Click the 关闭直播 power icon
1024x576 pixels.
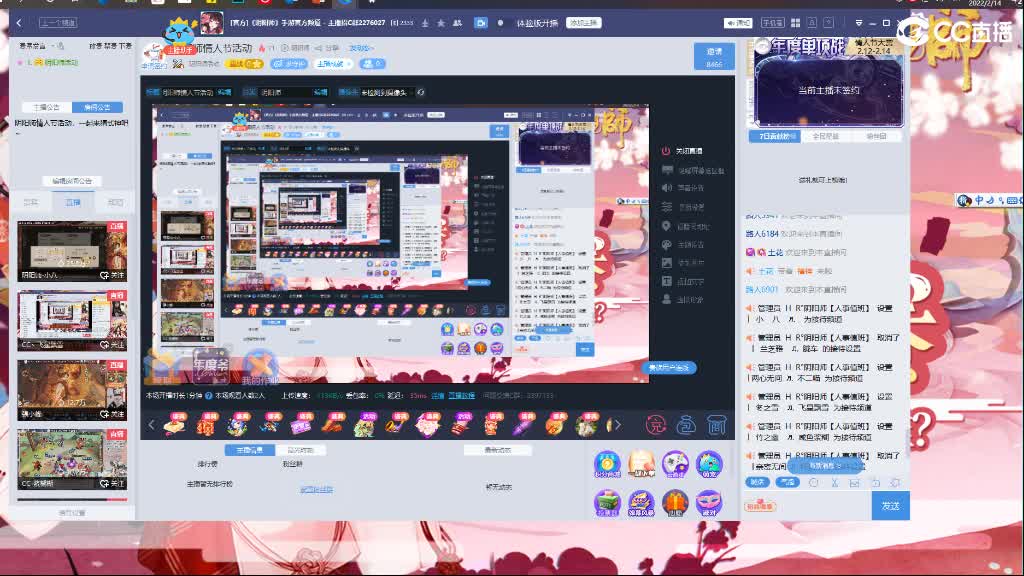pyautogui.click(x=665, y=151)
